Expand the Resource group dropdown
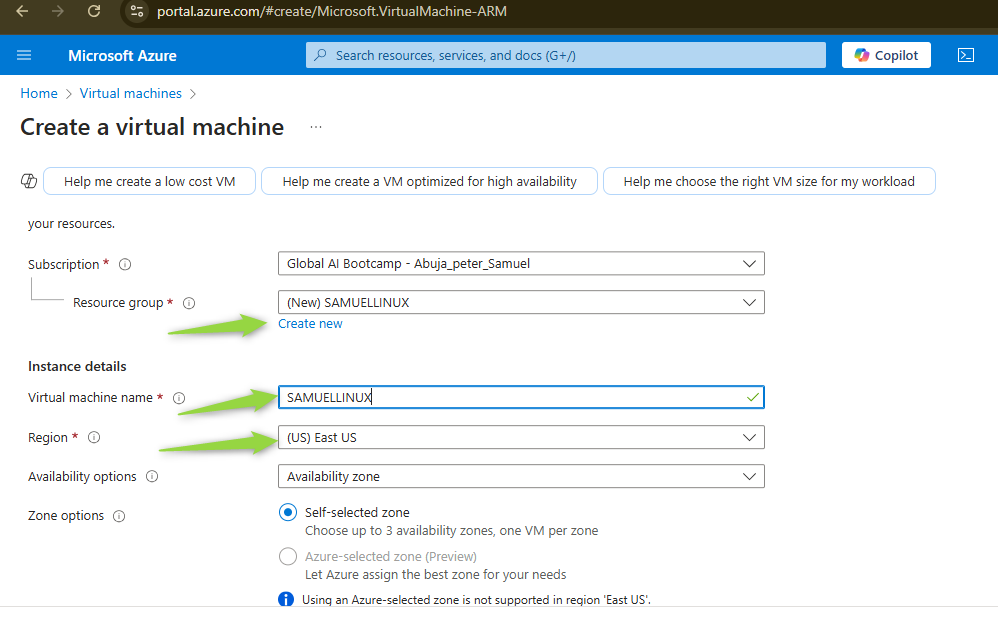 click(x=521, y=302)
